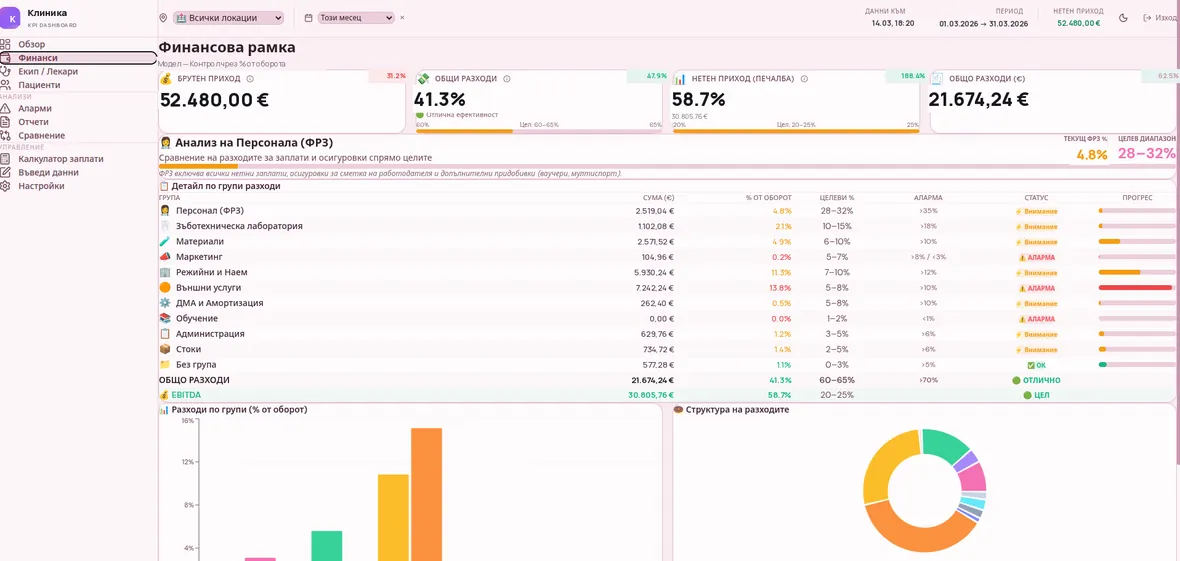Click the Персонал (ФРЗ) row label

[210, 211]
